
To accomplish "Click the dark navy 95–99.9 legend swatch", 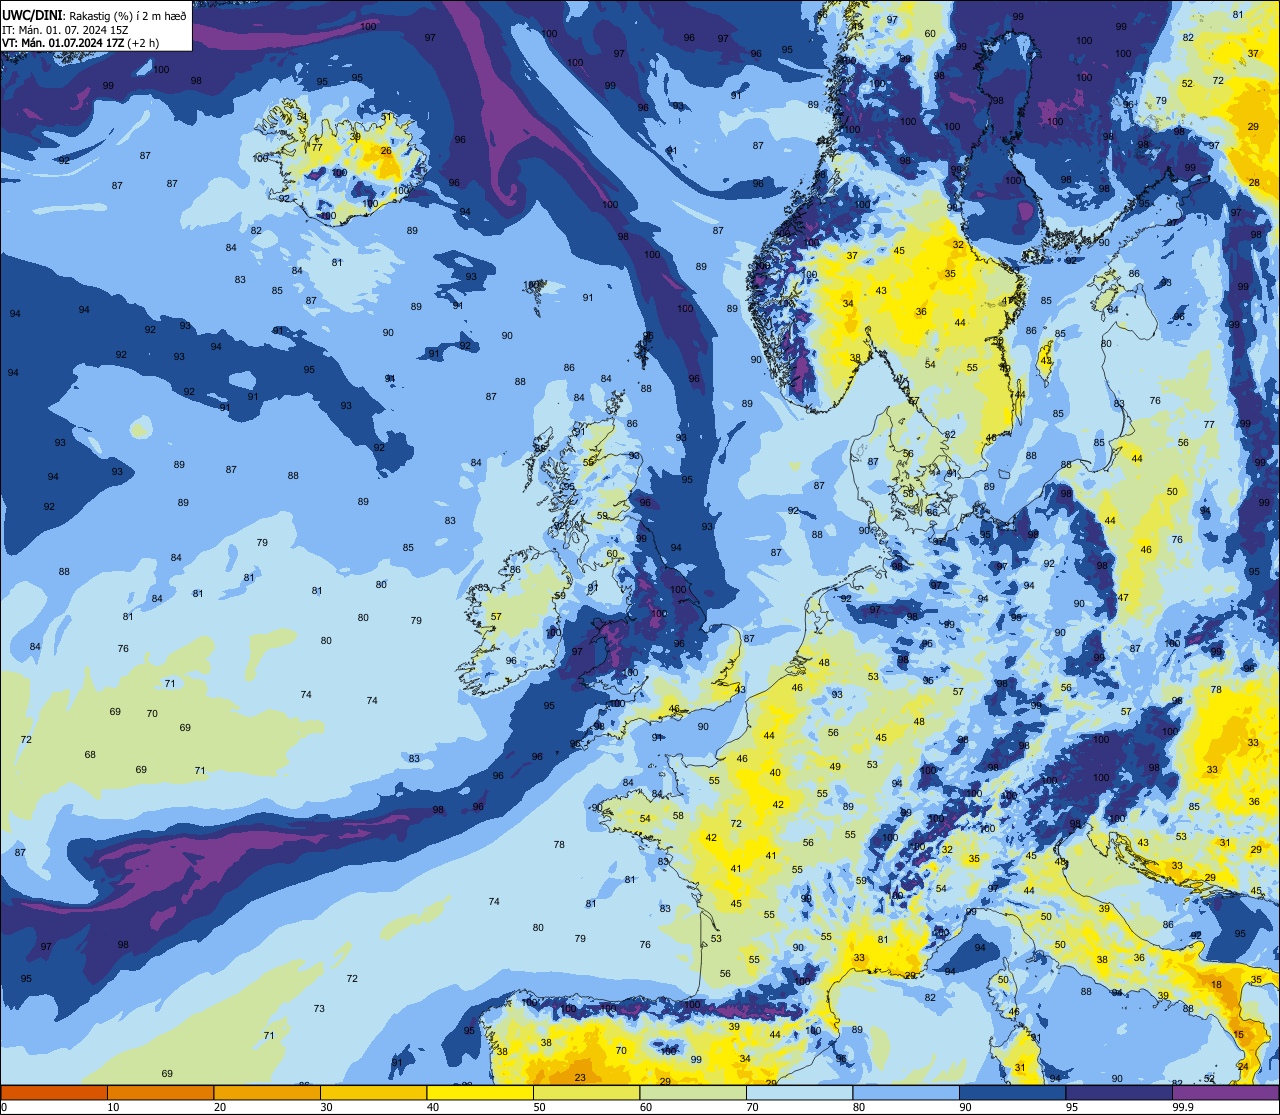I will (1119, 1092).
